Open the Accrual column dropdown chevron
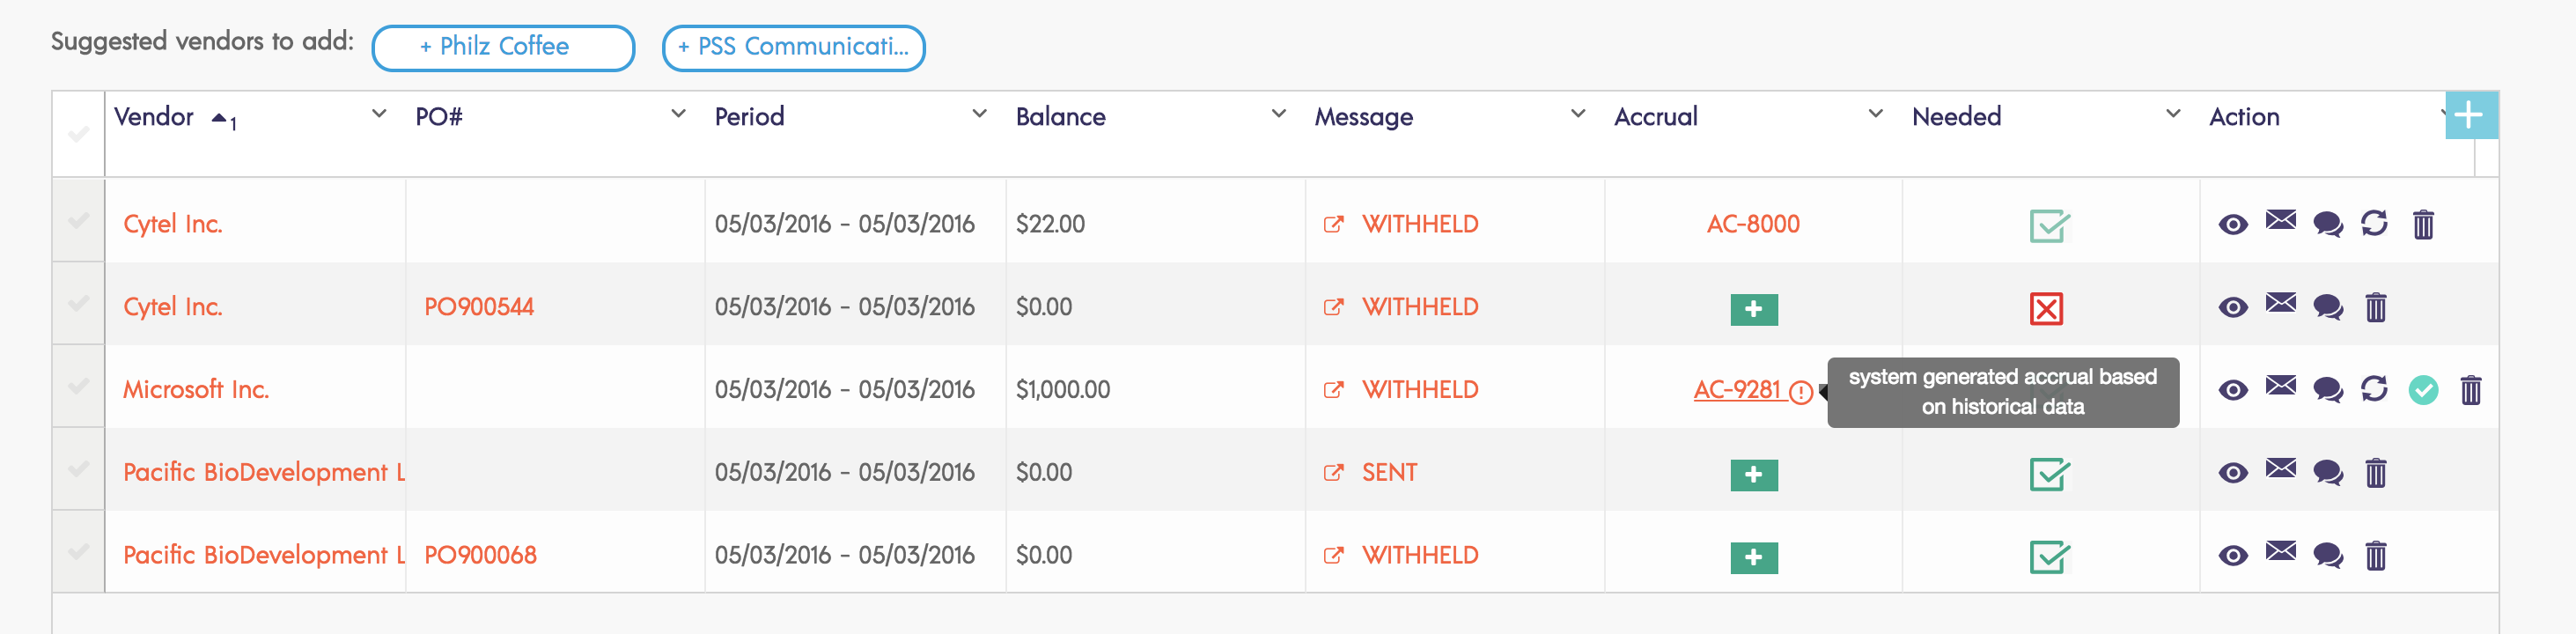This screenshot has height=634, width=2576. [1875, 114]
